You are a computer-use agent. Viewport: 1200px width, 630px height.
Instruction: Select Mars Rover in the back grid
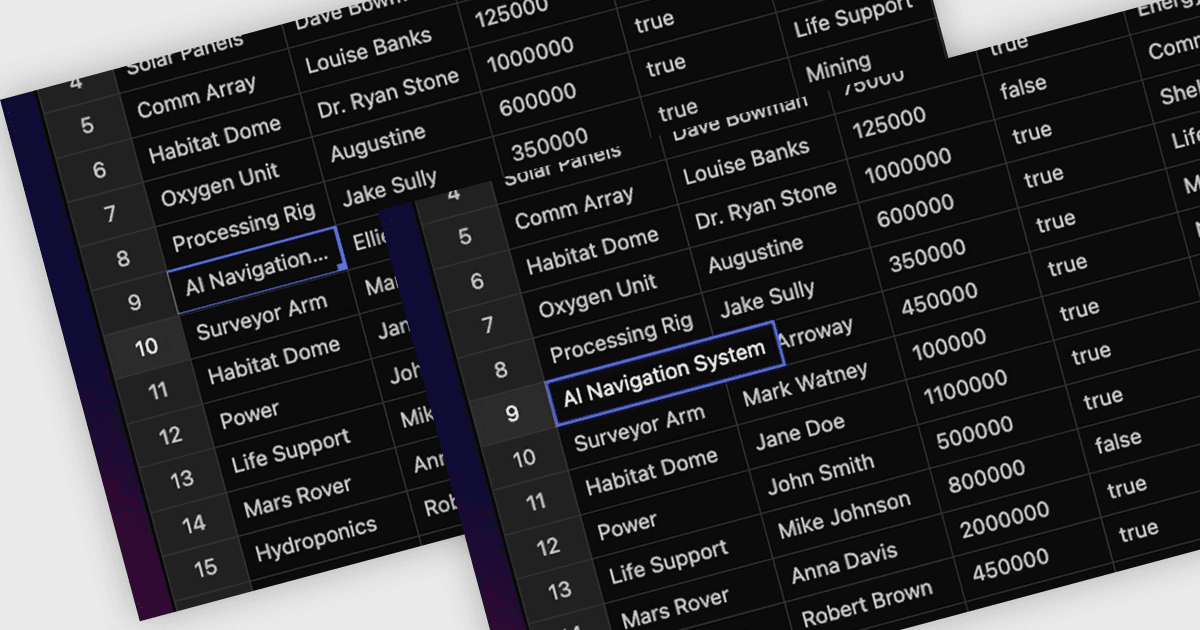(298, 496)
